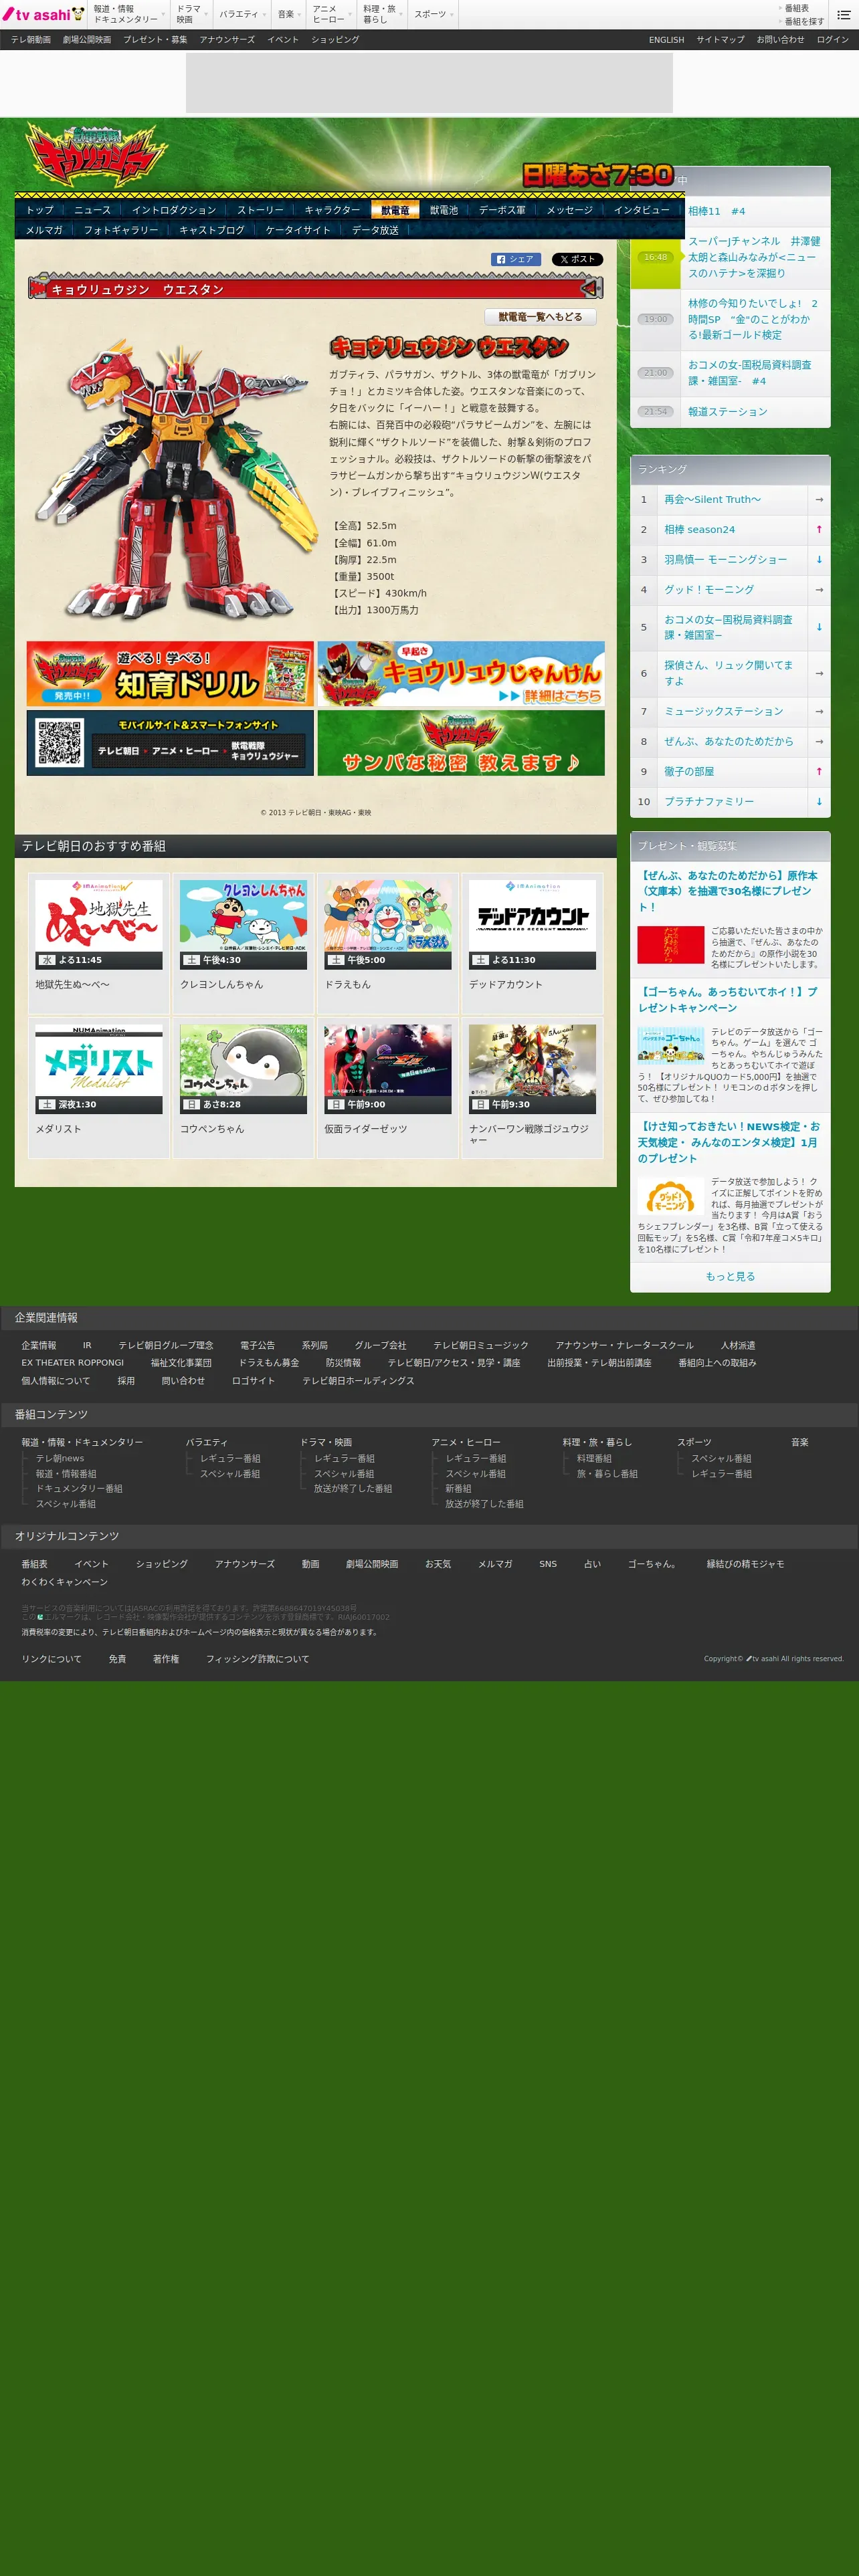
Task: Open the キャストブログ tab
Action: (x=212, y=230)
